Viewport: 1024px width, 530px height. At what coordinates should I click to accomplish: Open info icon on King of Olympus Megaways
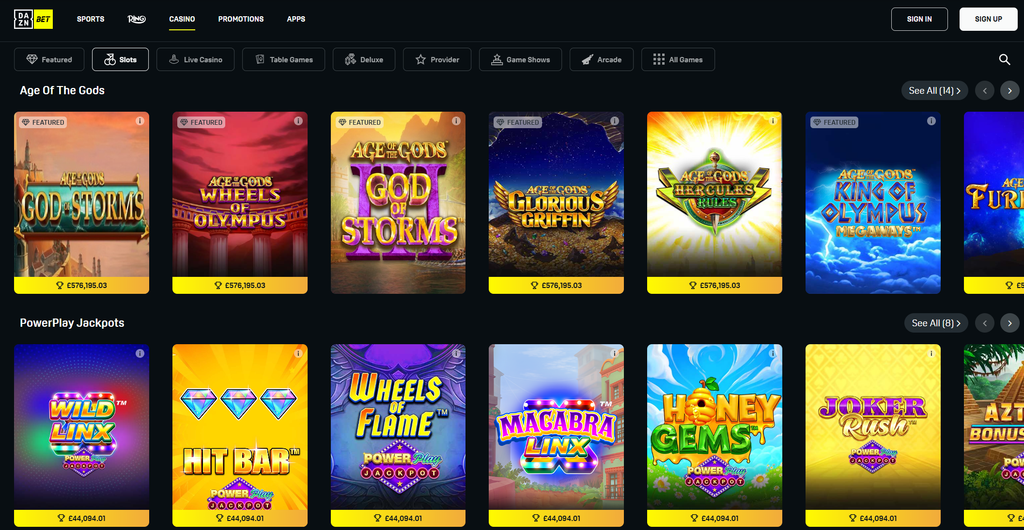[931, 121]
